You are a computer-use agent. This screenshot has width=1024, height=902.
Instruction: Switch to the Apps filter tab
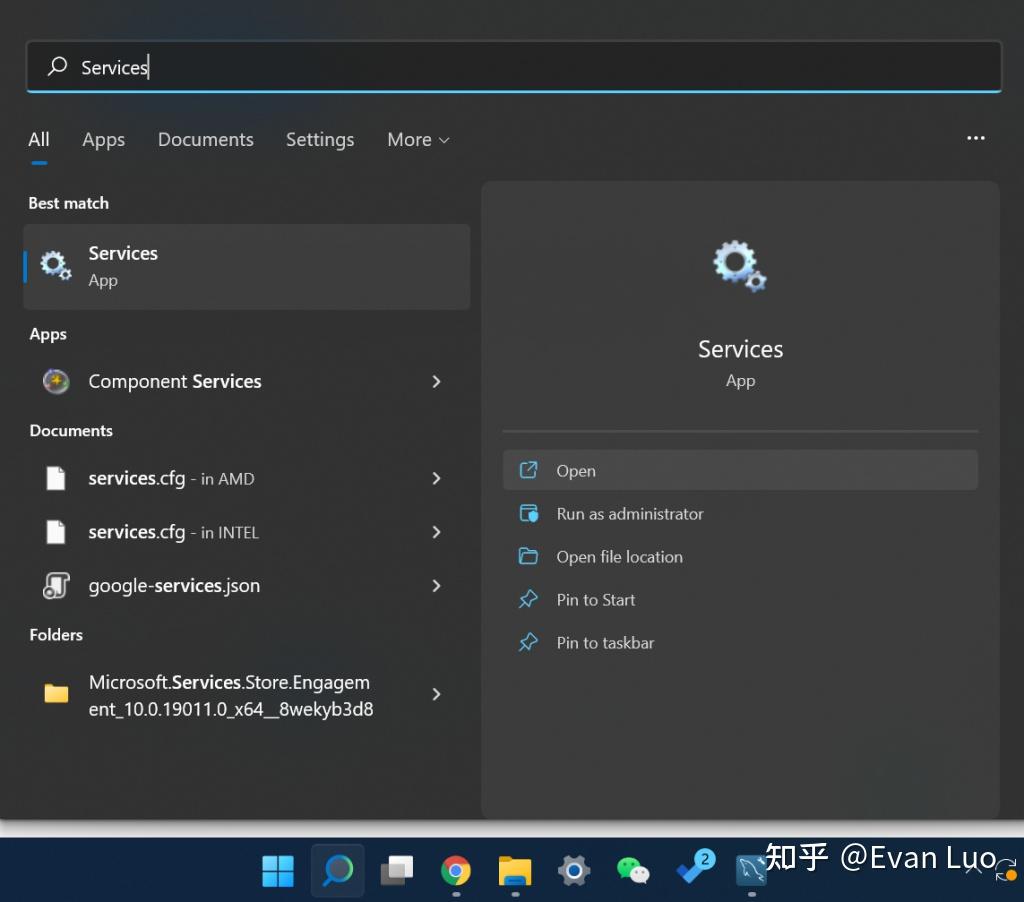tap(103, 140)
